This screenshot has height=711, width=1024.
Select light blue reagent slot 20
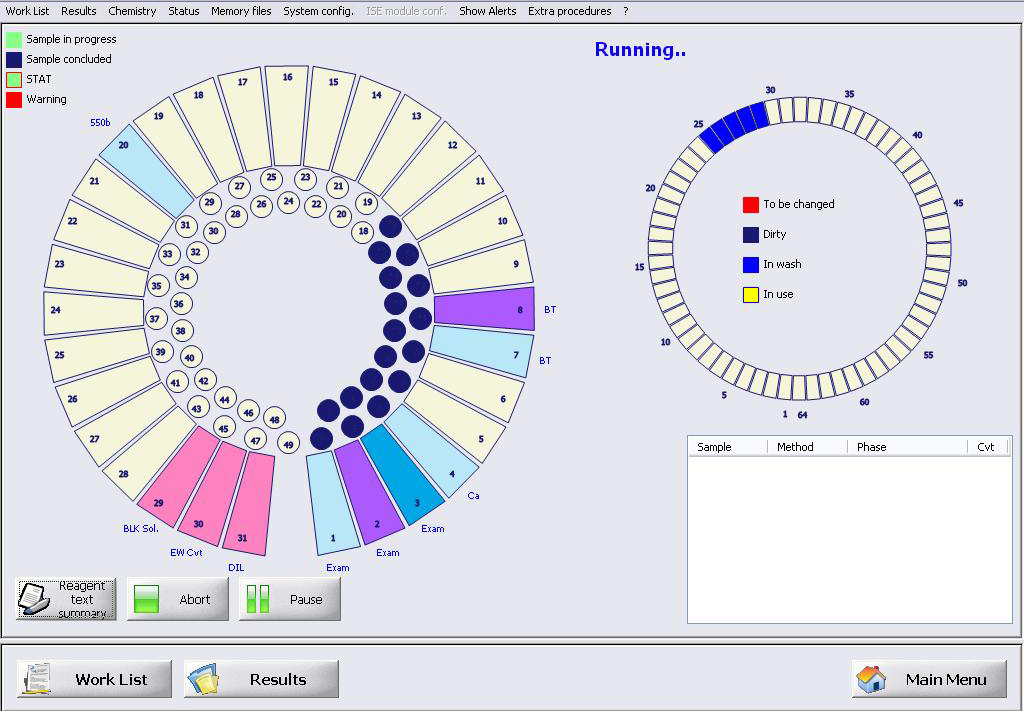(x=140, y=160)
